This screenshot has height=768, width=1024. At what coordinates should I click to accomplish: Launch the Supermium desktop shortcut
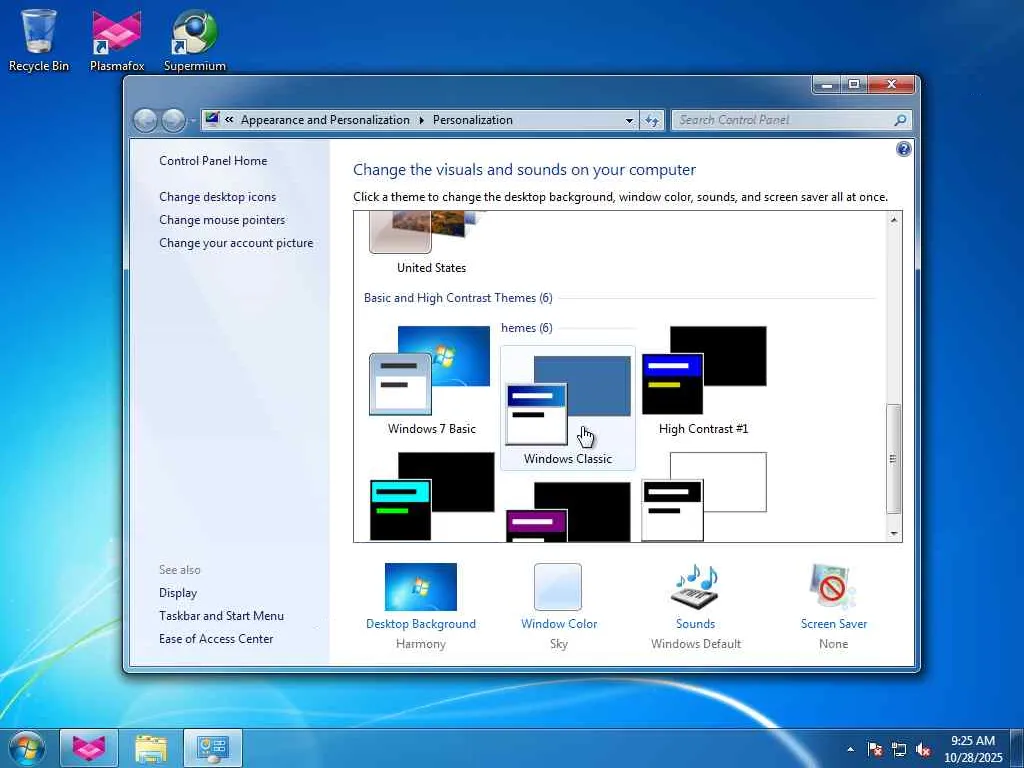195,39
